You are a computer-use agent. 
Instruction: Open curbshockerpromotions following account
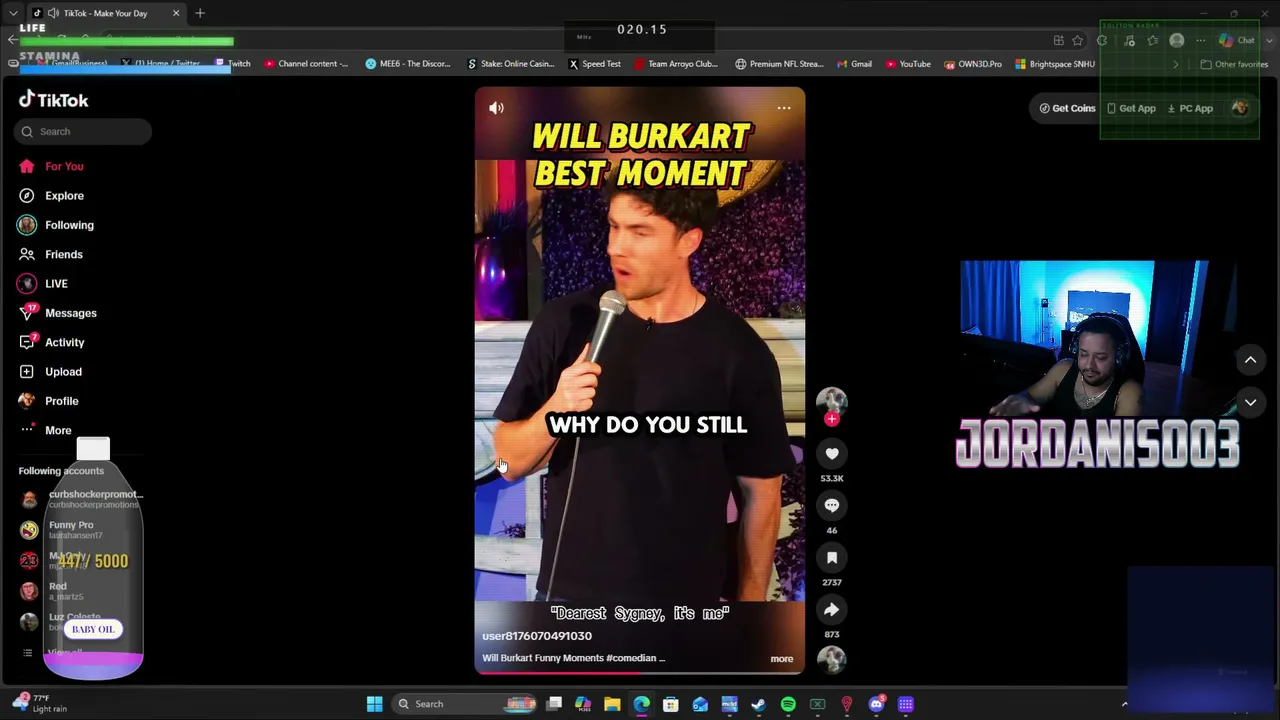tap(80, 498)
